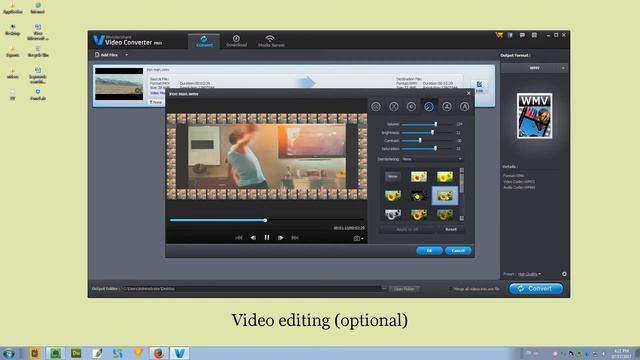Jump to next chapter in player
Viewport: 640px width, 360px height.
pos(295,238)
